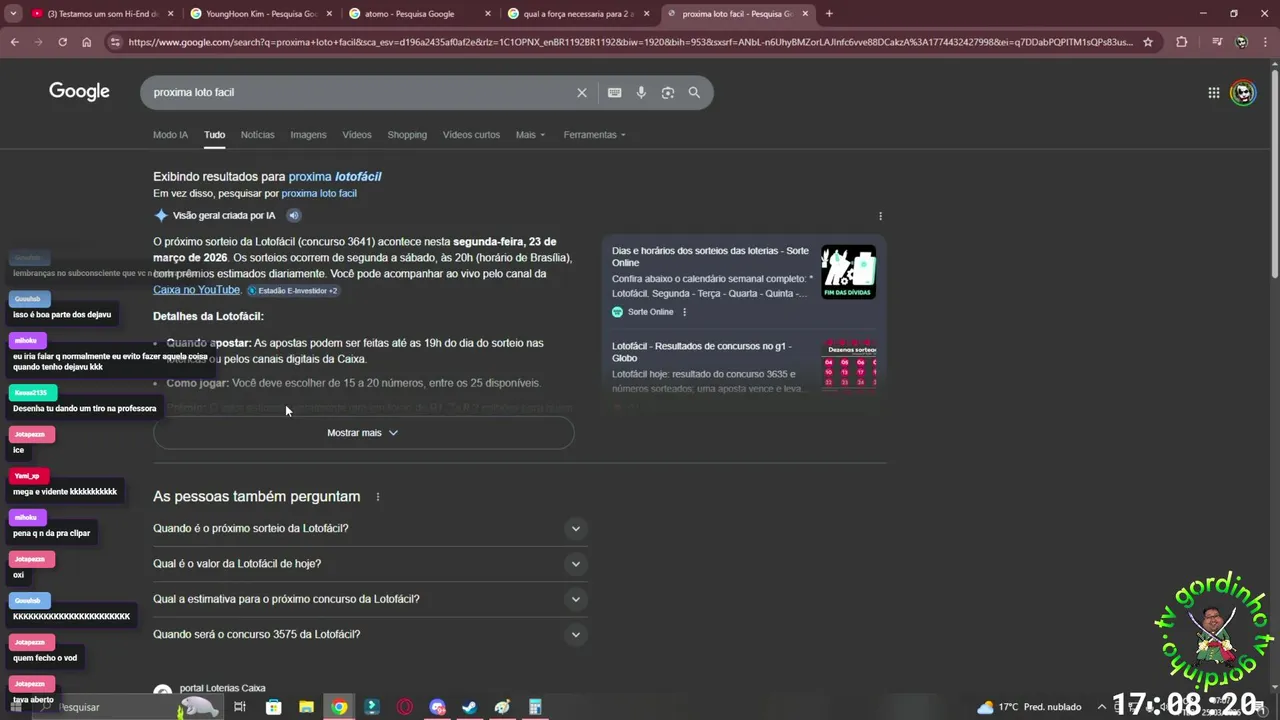
Task: Select the 'Imagens' results tab
Action: 308,135
